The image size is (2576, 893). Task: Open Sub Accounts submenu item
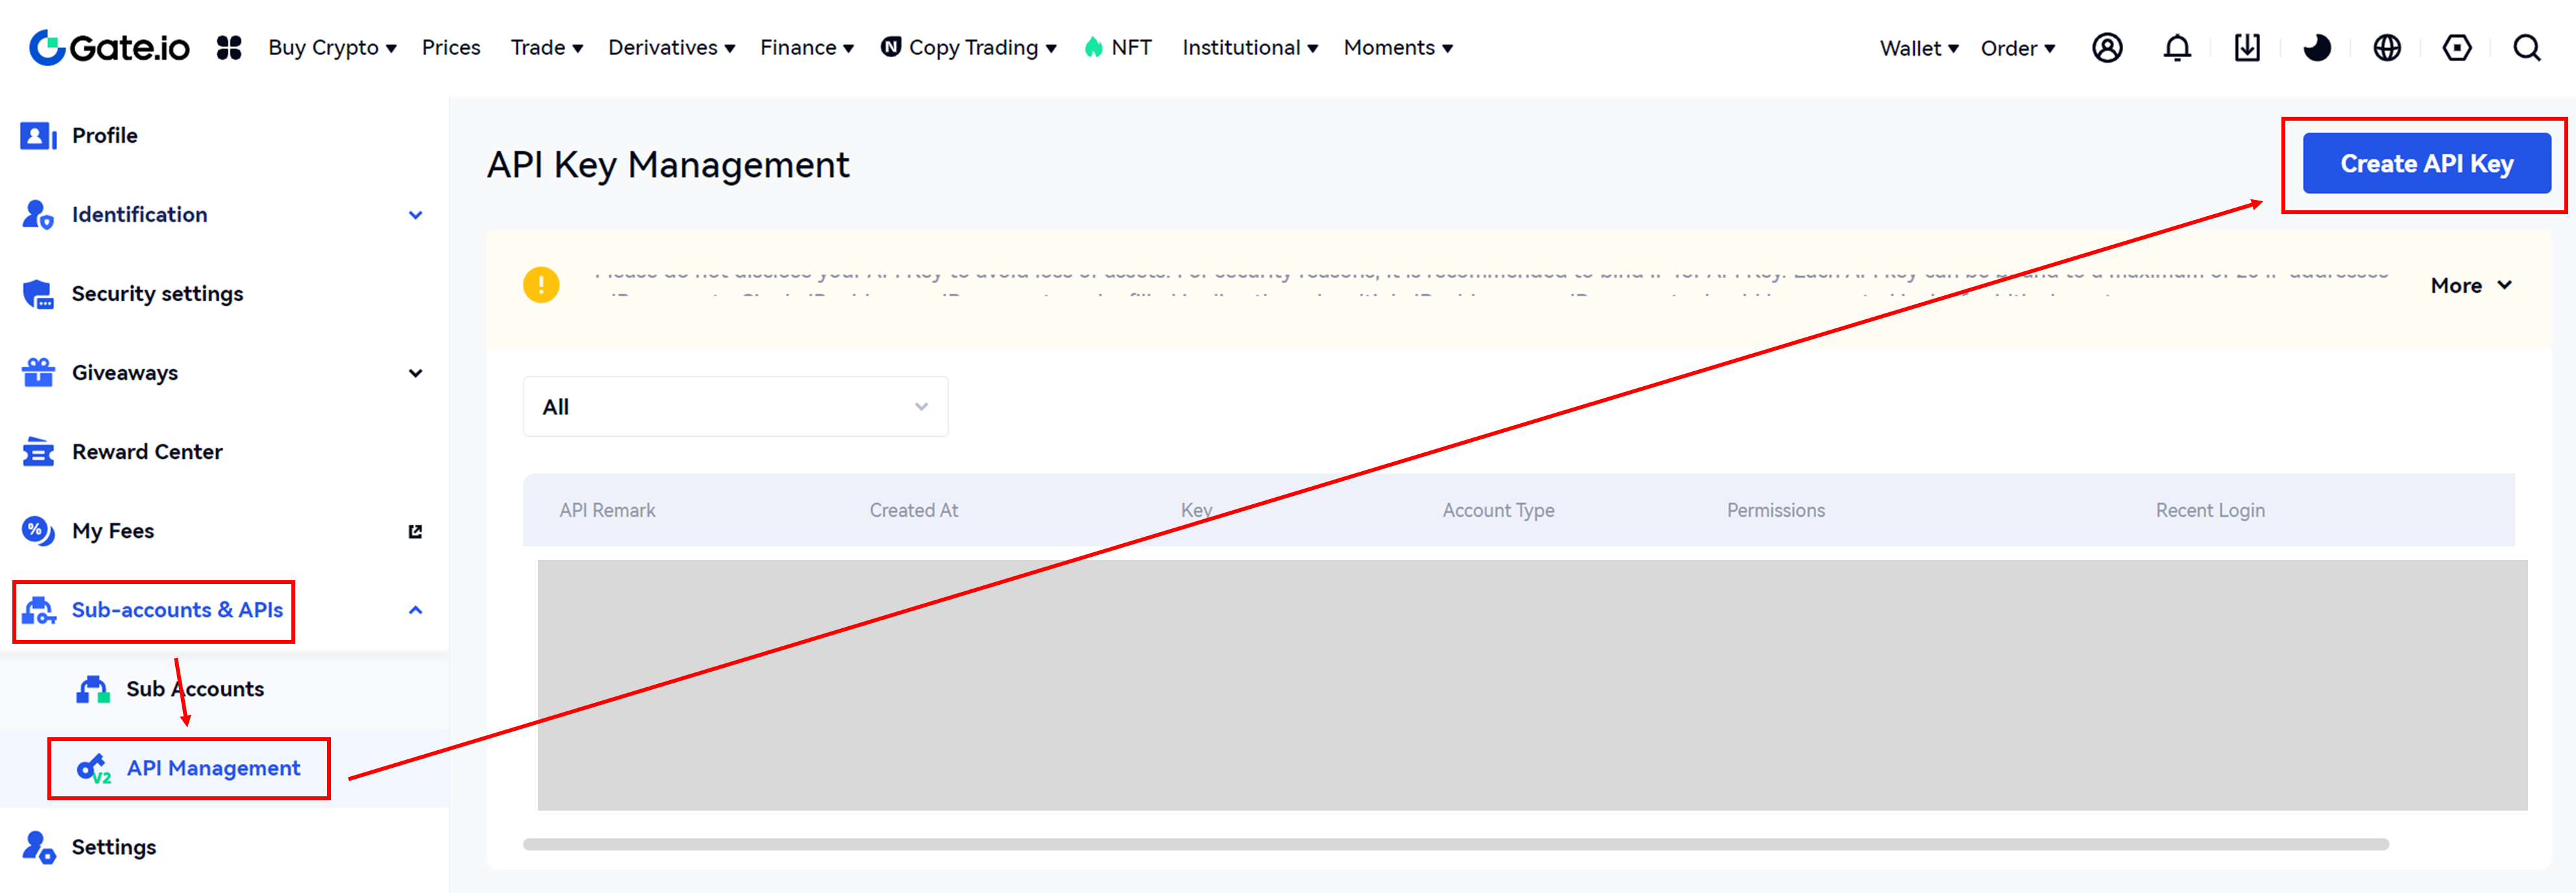(195, 689)
